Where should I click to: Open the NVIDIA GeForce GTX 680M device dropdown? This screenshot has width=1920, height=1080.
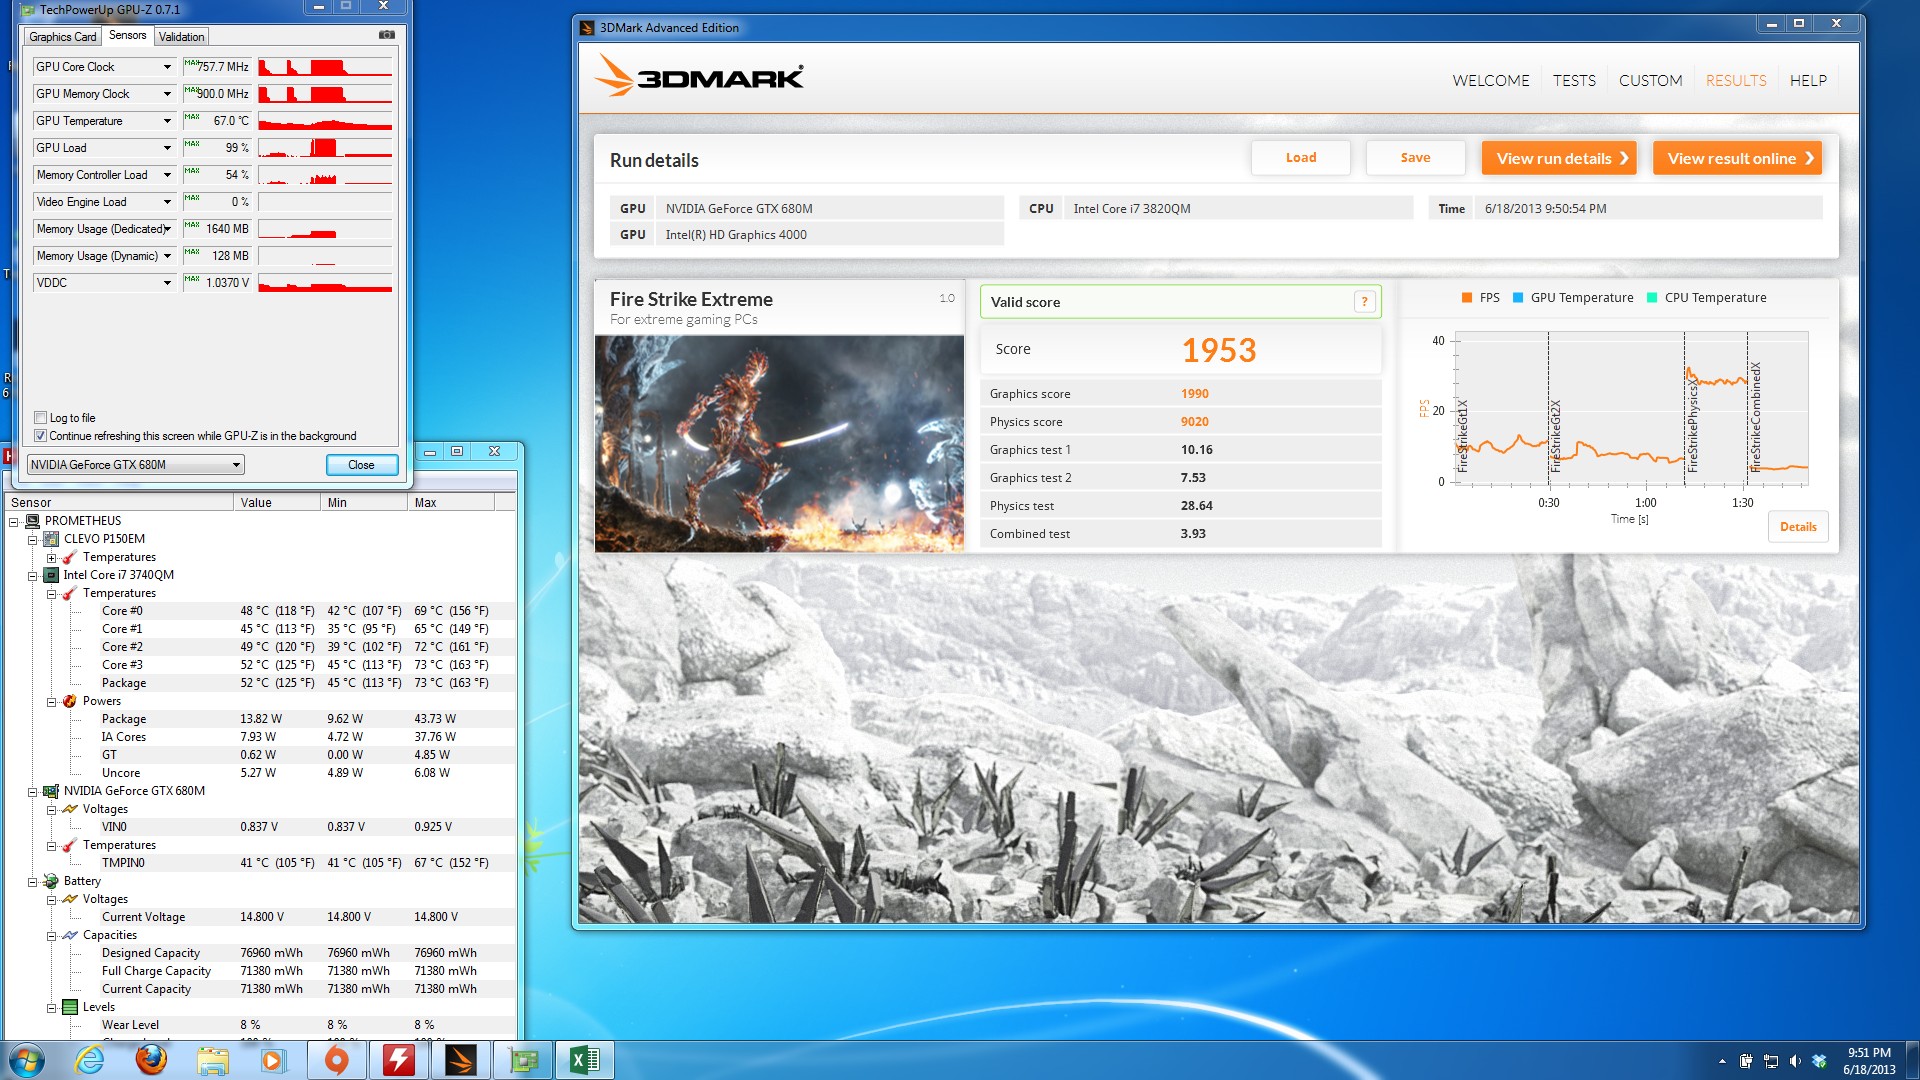pos(236,465)
